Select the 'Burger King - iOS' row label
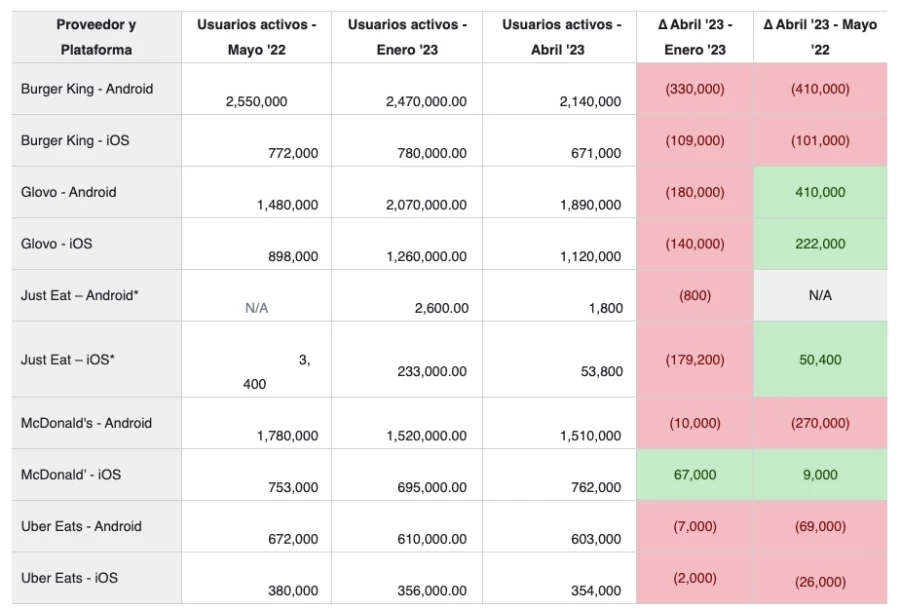The image size is (900, 609). (x=96, y=141)
